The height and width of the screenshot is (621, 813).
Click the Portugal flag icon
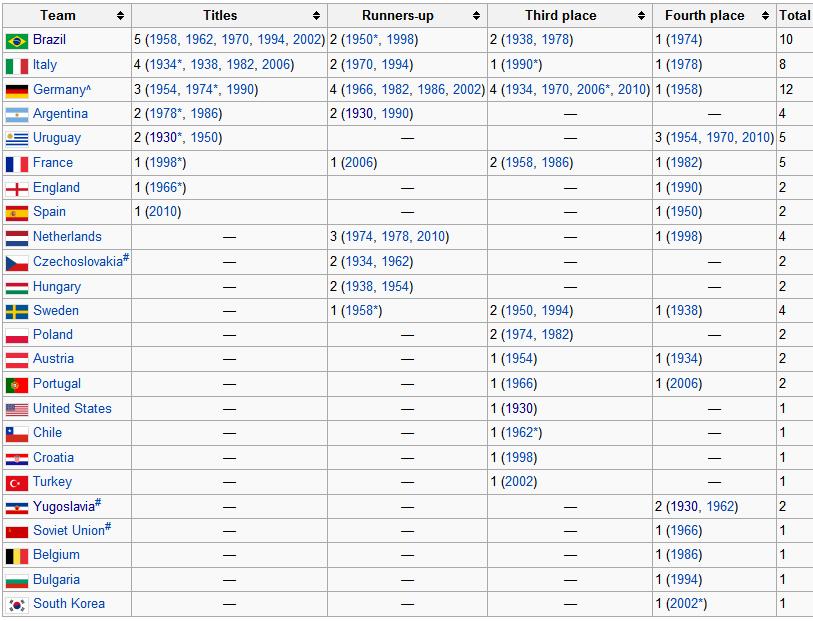17,385
